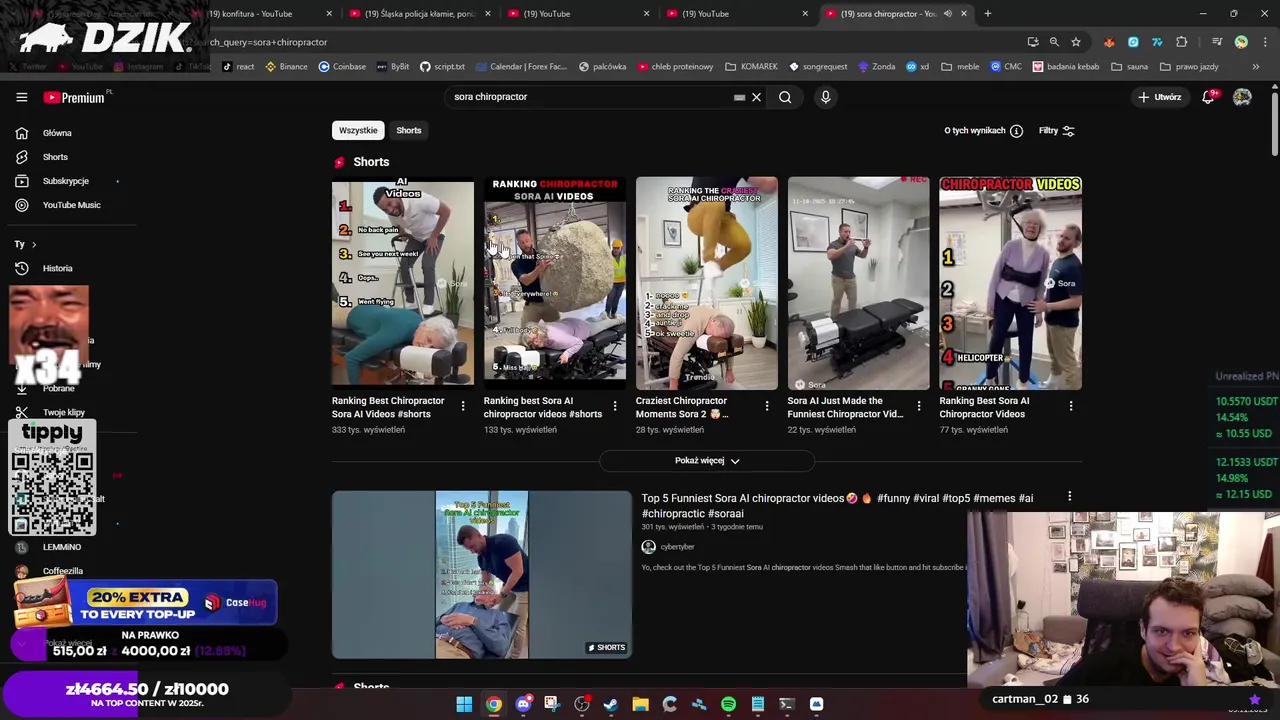Open the Sora AI Just Made short thumbnail

(859, 283)
